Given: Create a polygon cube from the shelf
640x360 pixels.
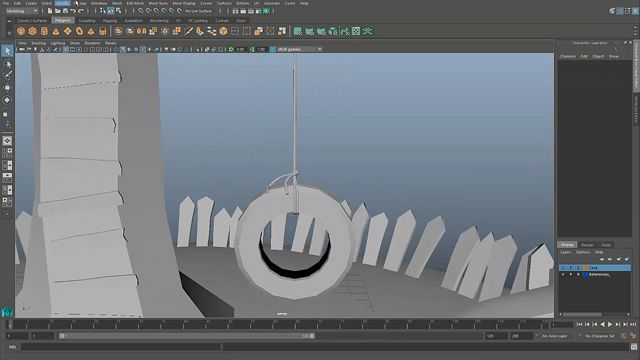Looking at the screenshot, I should click(33, 31).
